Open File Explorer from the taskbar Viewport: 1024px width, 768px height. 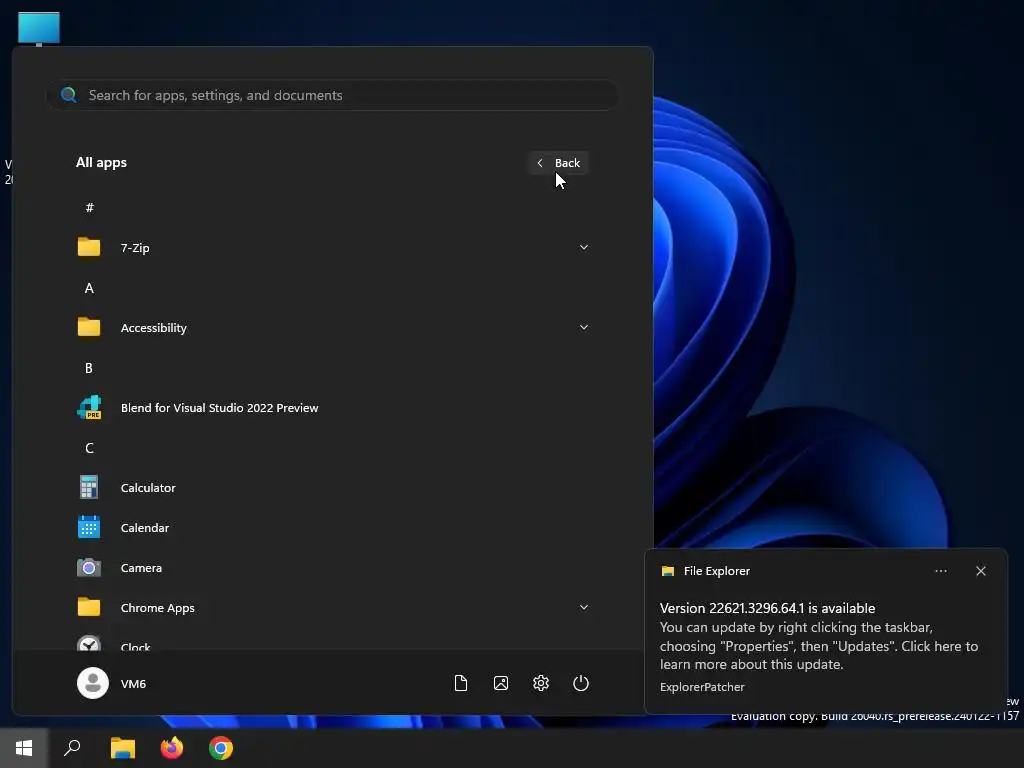point(123,748)
